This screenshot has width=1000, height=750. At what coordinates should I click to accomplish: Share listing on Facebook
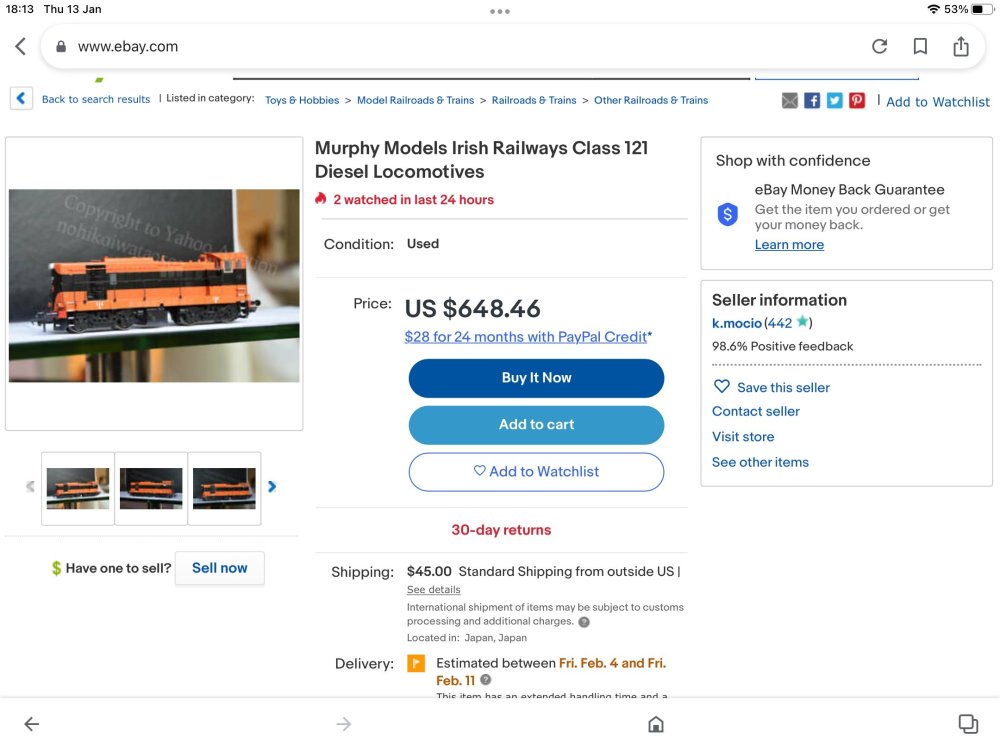812,100
